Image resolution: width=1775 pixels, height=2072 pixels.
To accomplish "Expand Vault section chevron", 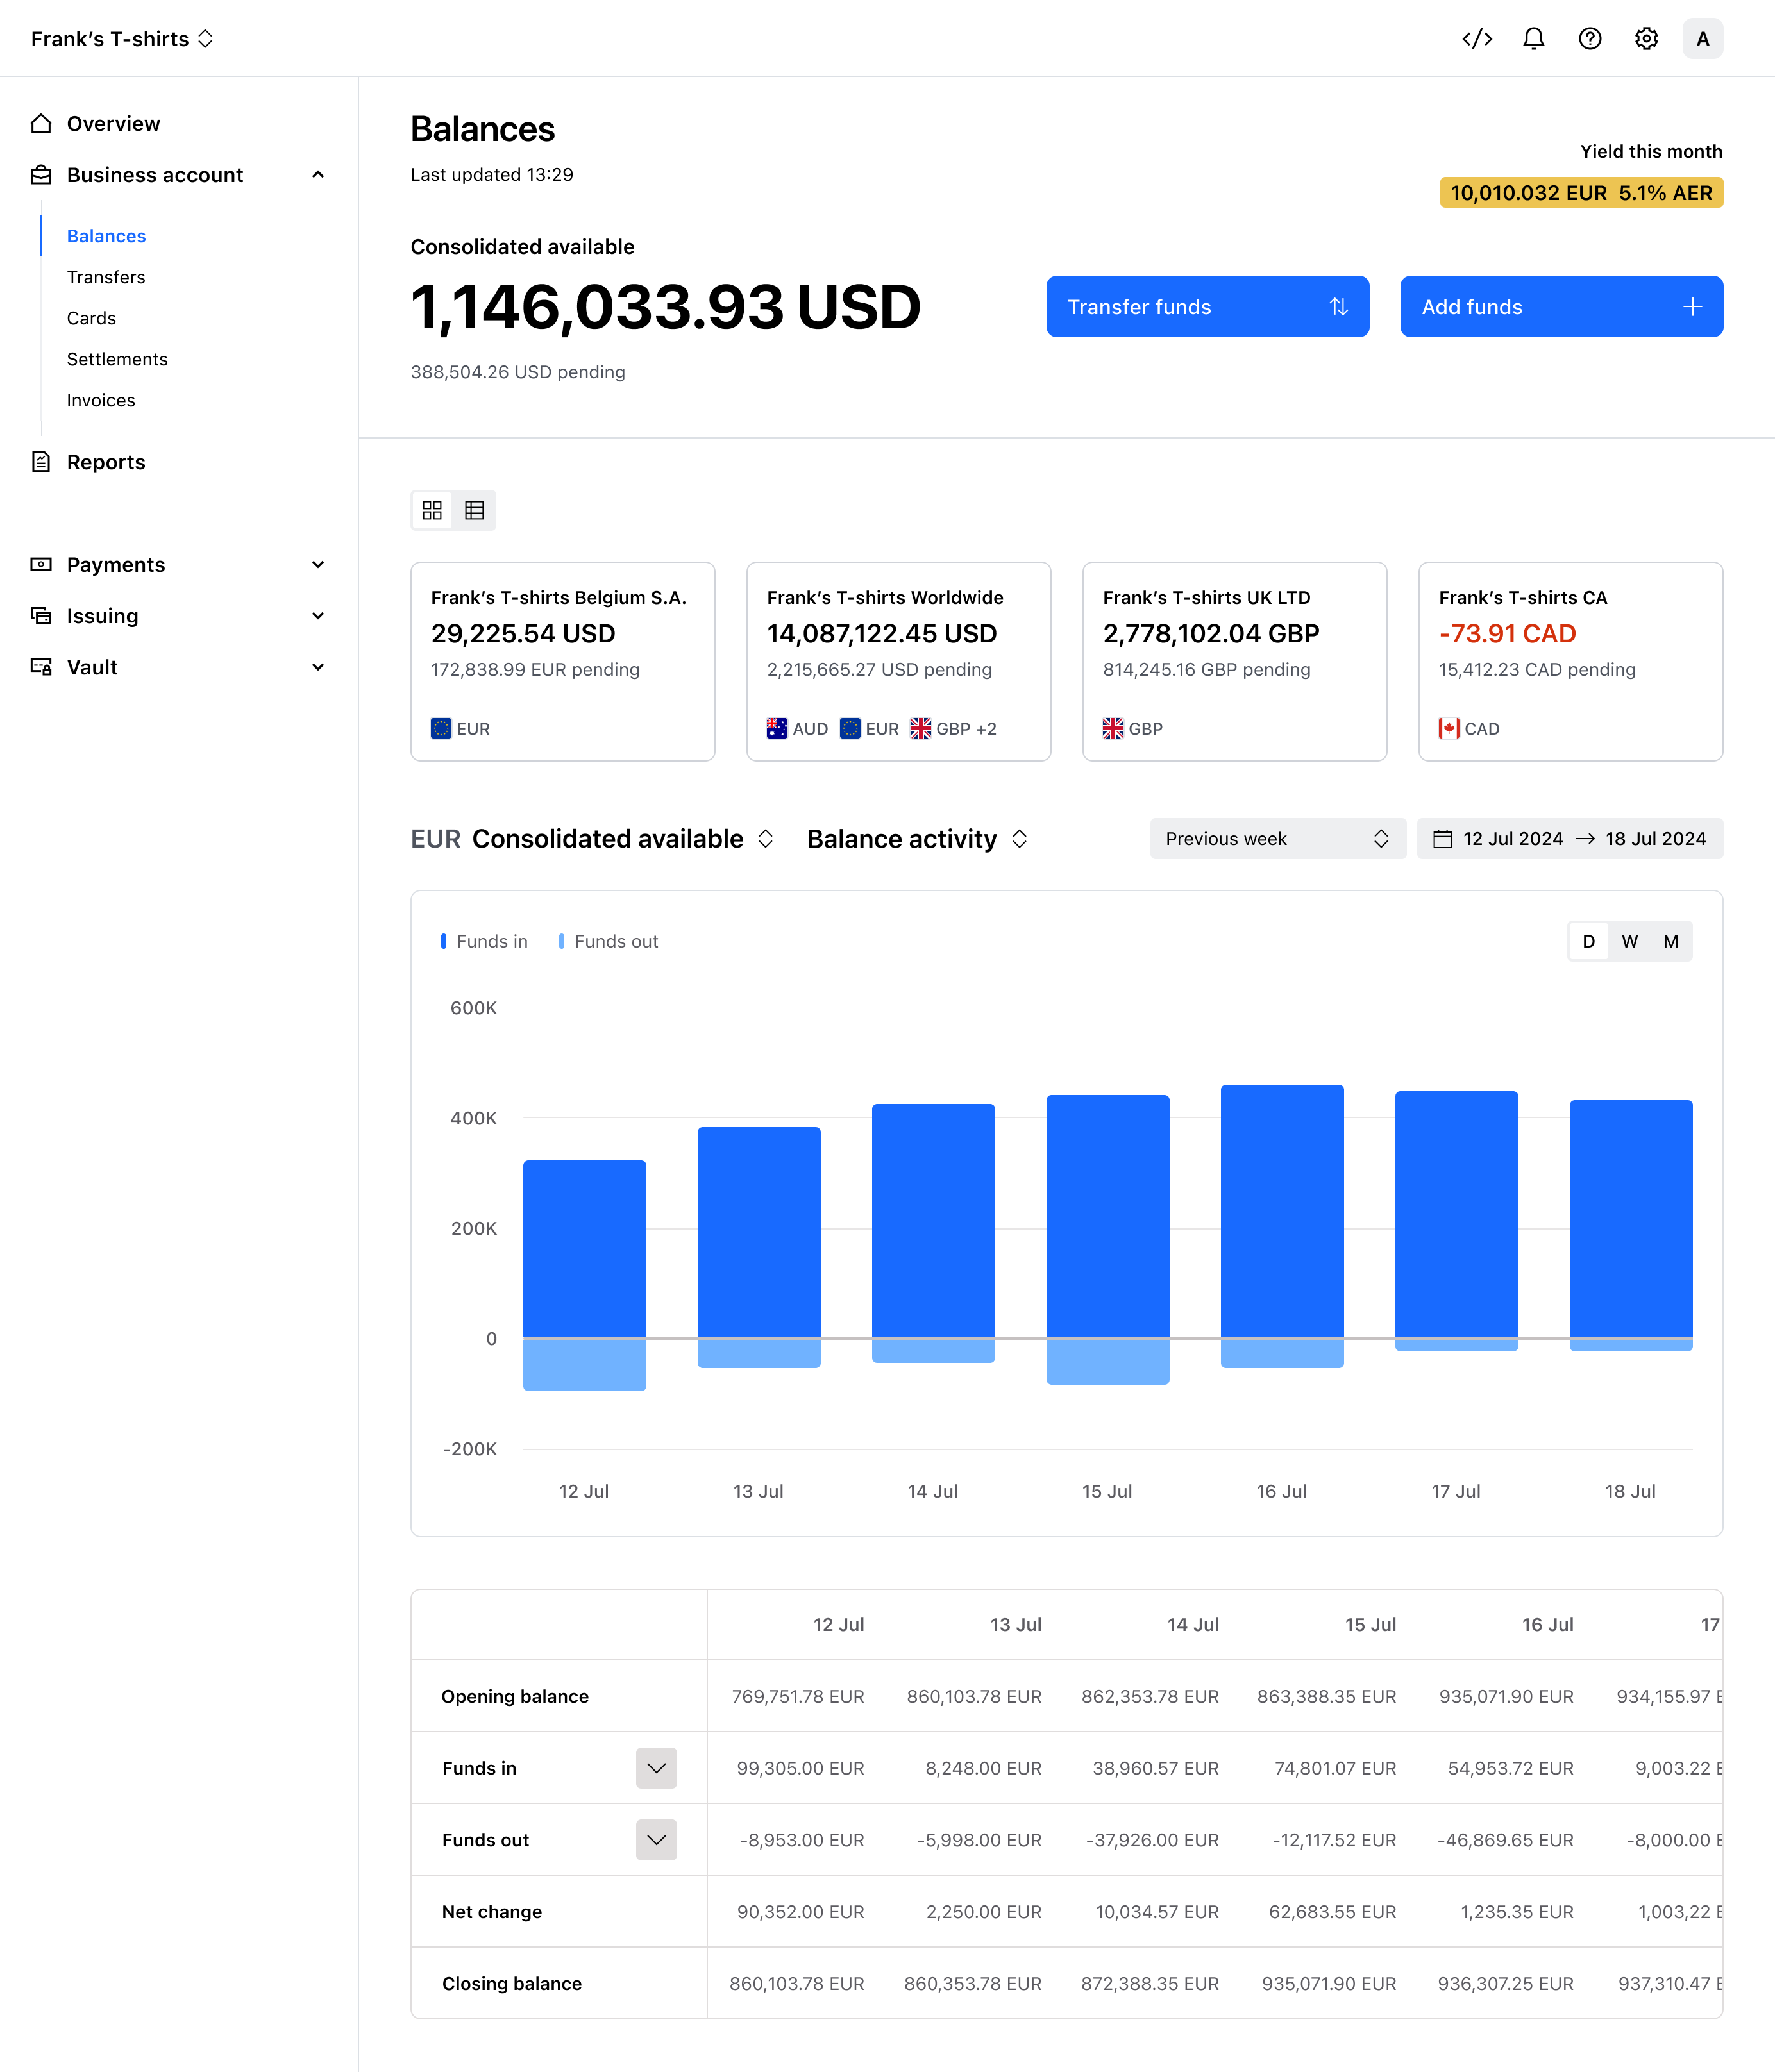I will pos(318,667).
